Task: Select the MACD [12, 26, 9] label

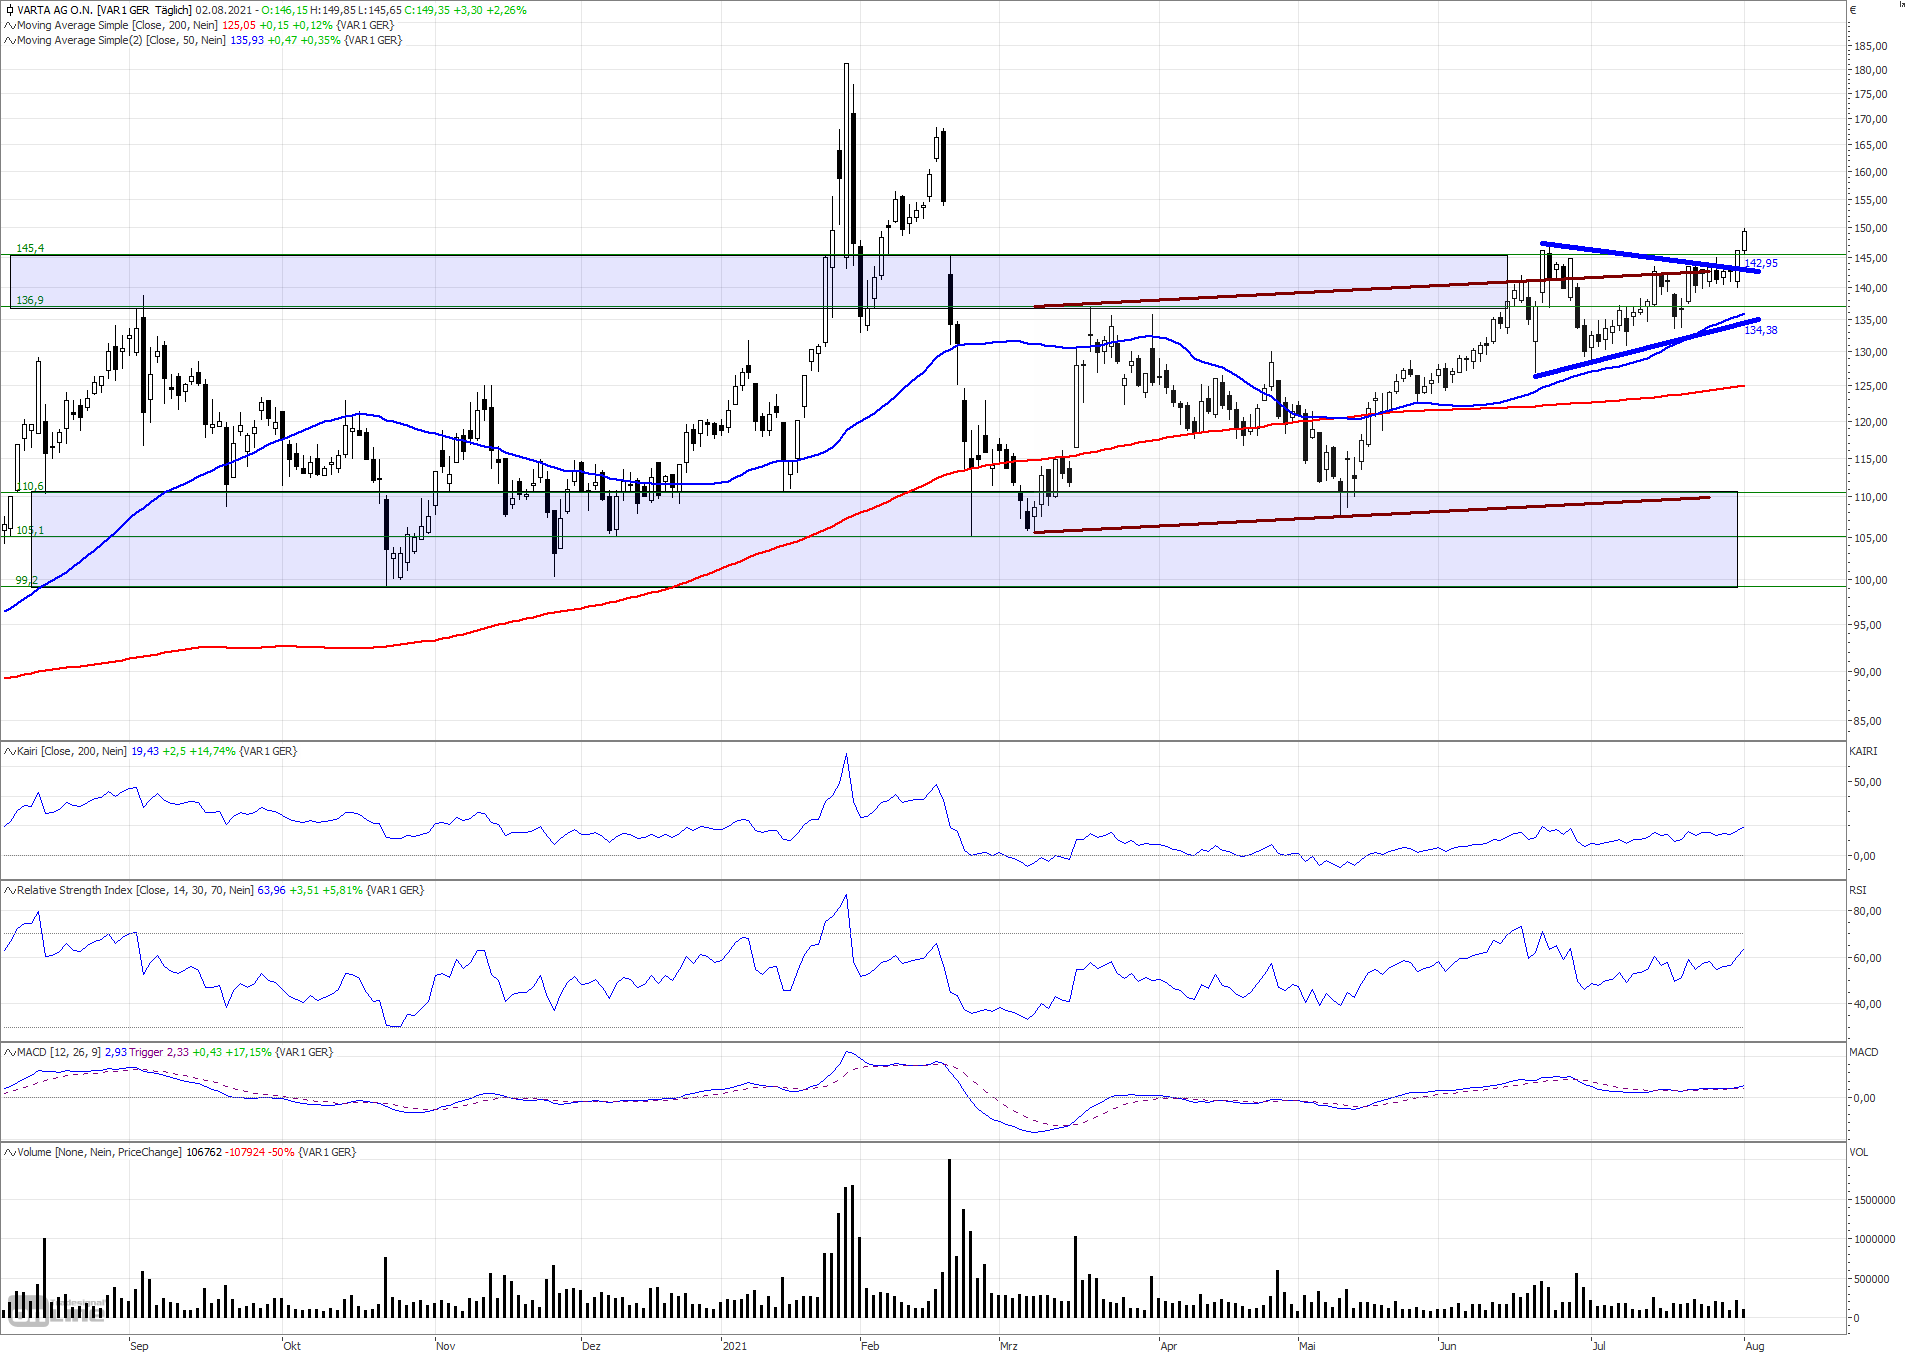Action: pyautogui.click(x=59, y=1052)
